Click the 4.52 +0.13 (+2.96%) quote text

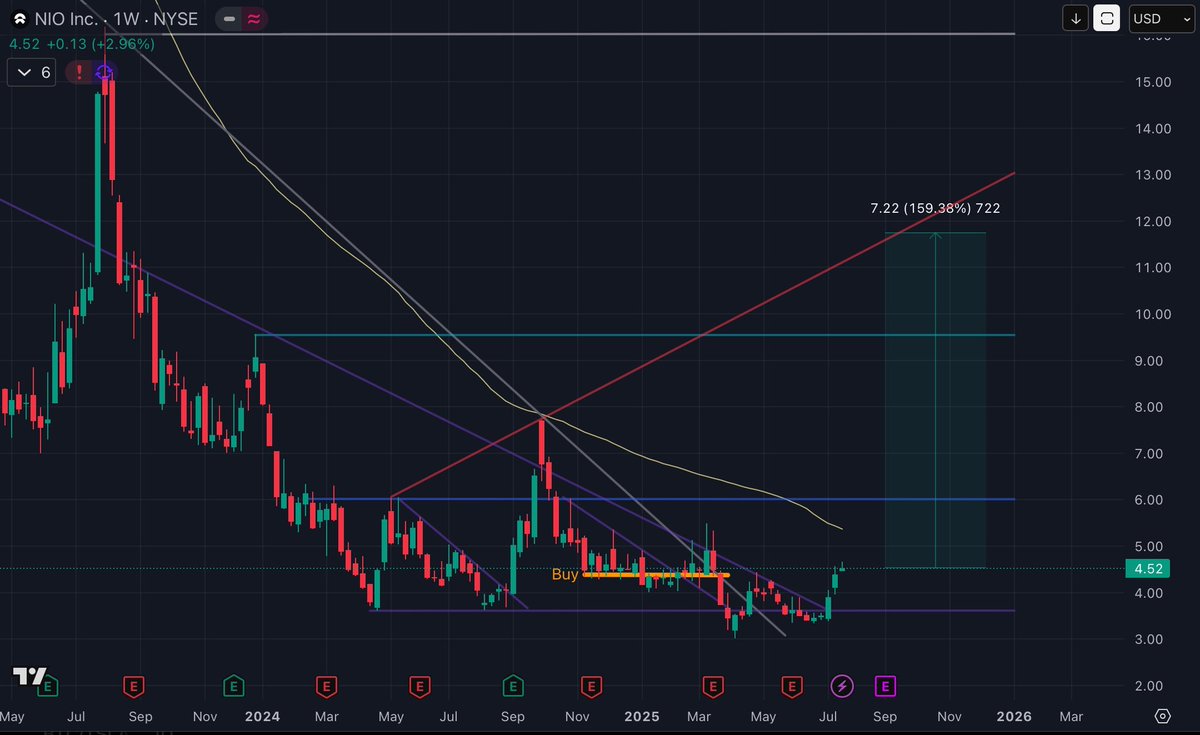tap(82, 44)
